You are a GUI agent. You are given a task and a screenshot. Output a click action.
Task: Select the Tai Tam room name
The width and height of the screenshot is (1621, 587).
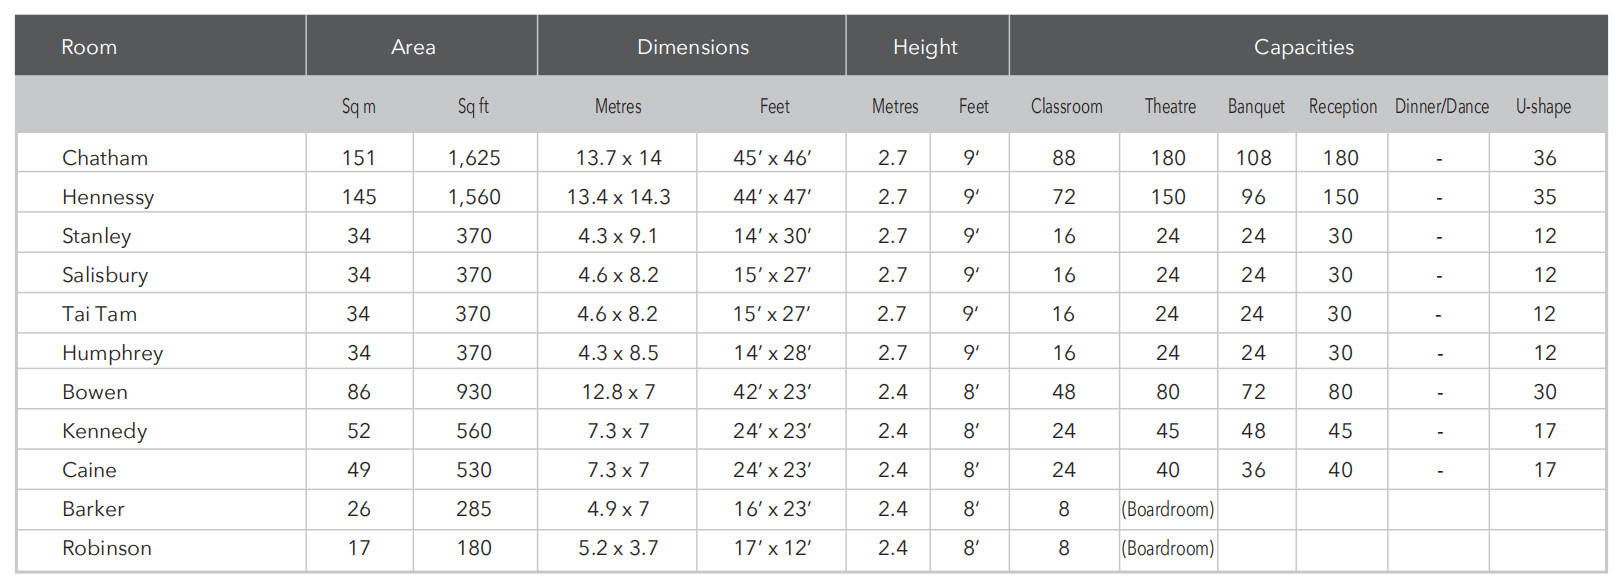[99, 314]
